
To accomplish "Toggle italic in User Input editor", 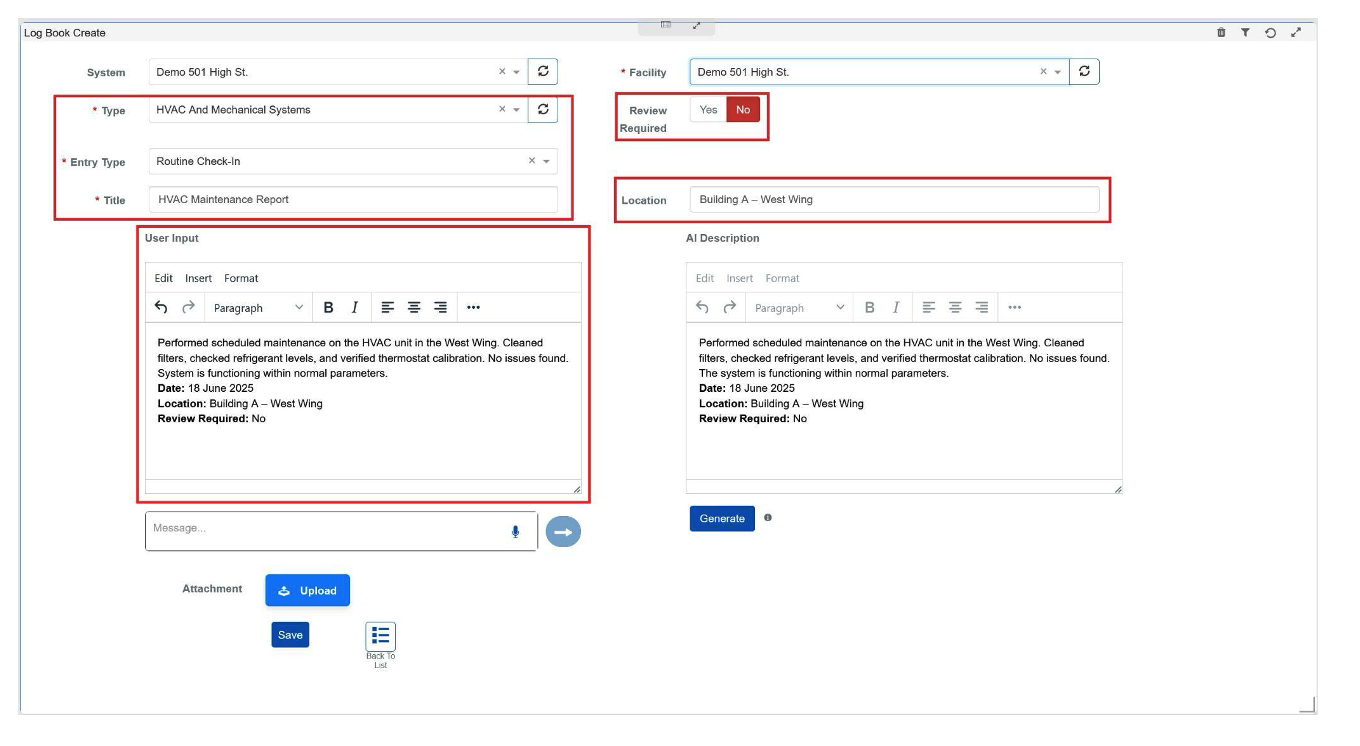I will pos(354,308).
